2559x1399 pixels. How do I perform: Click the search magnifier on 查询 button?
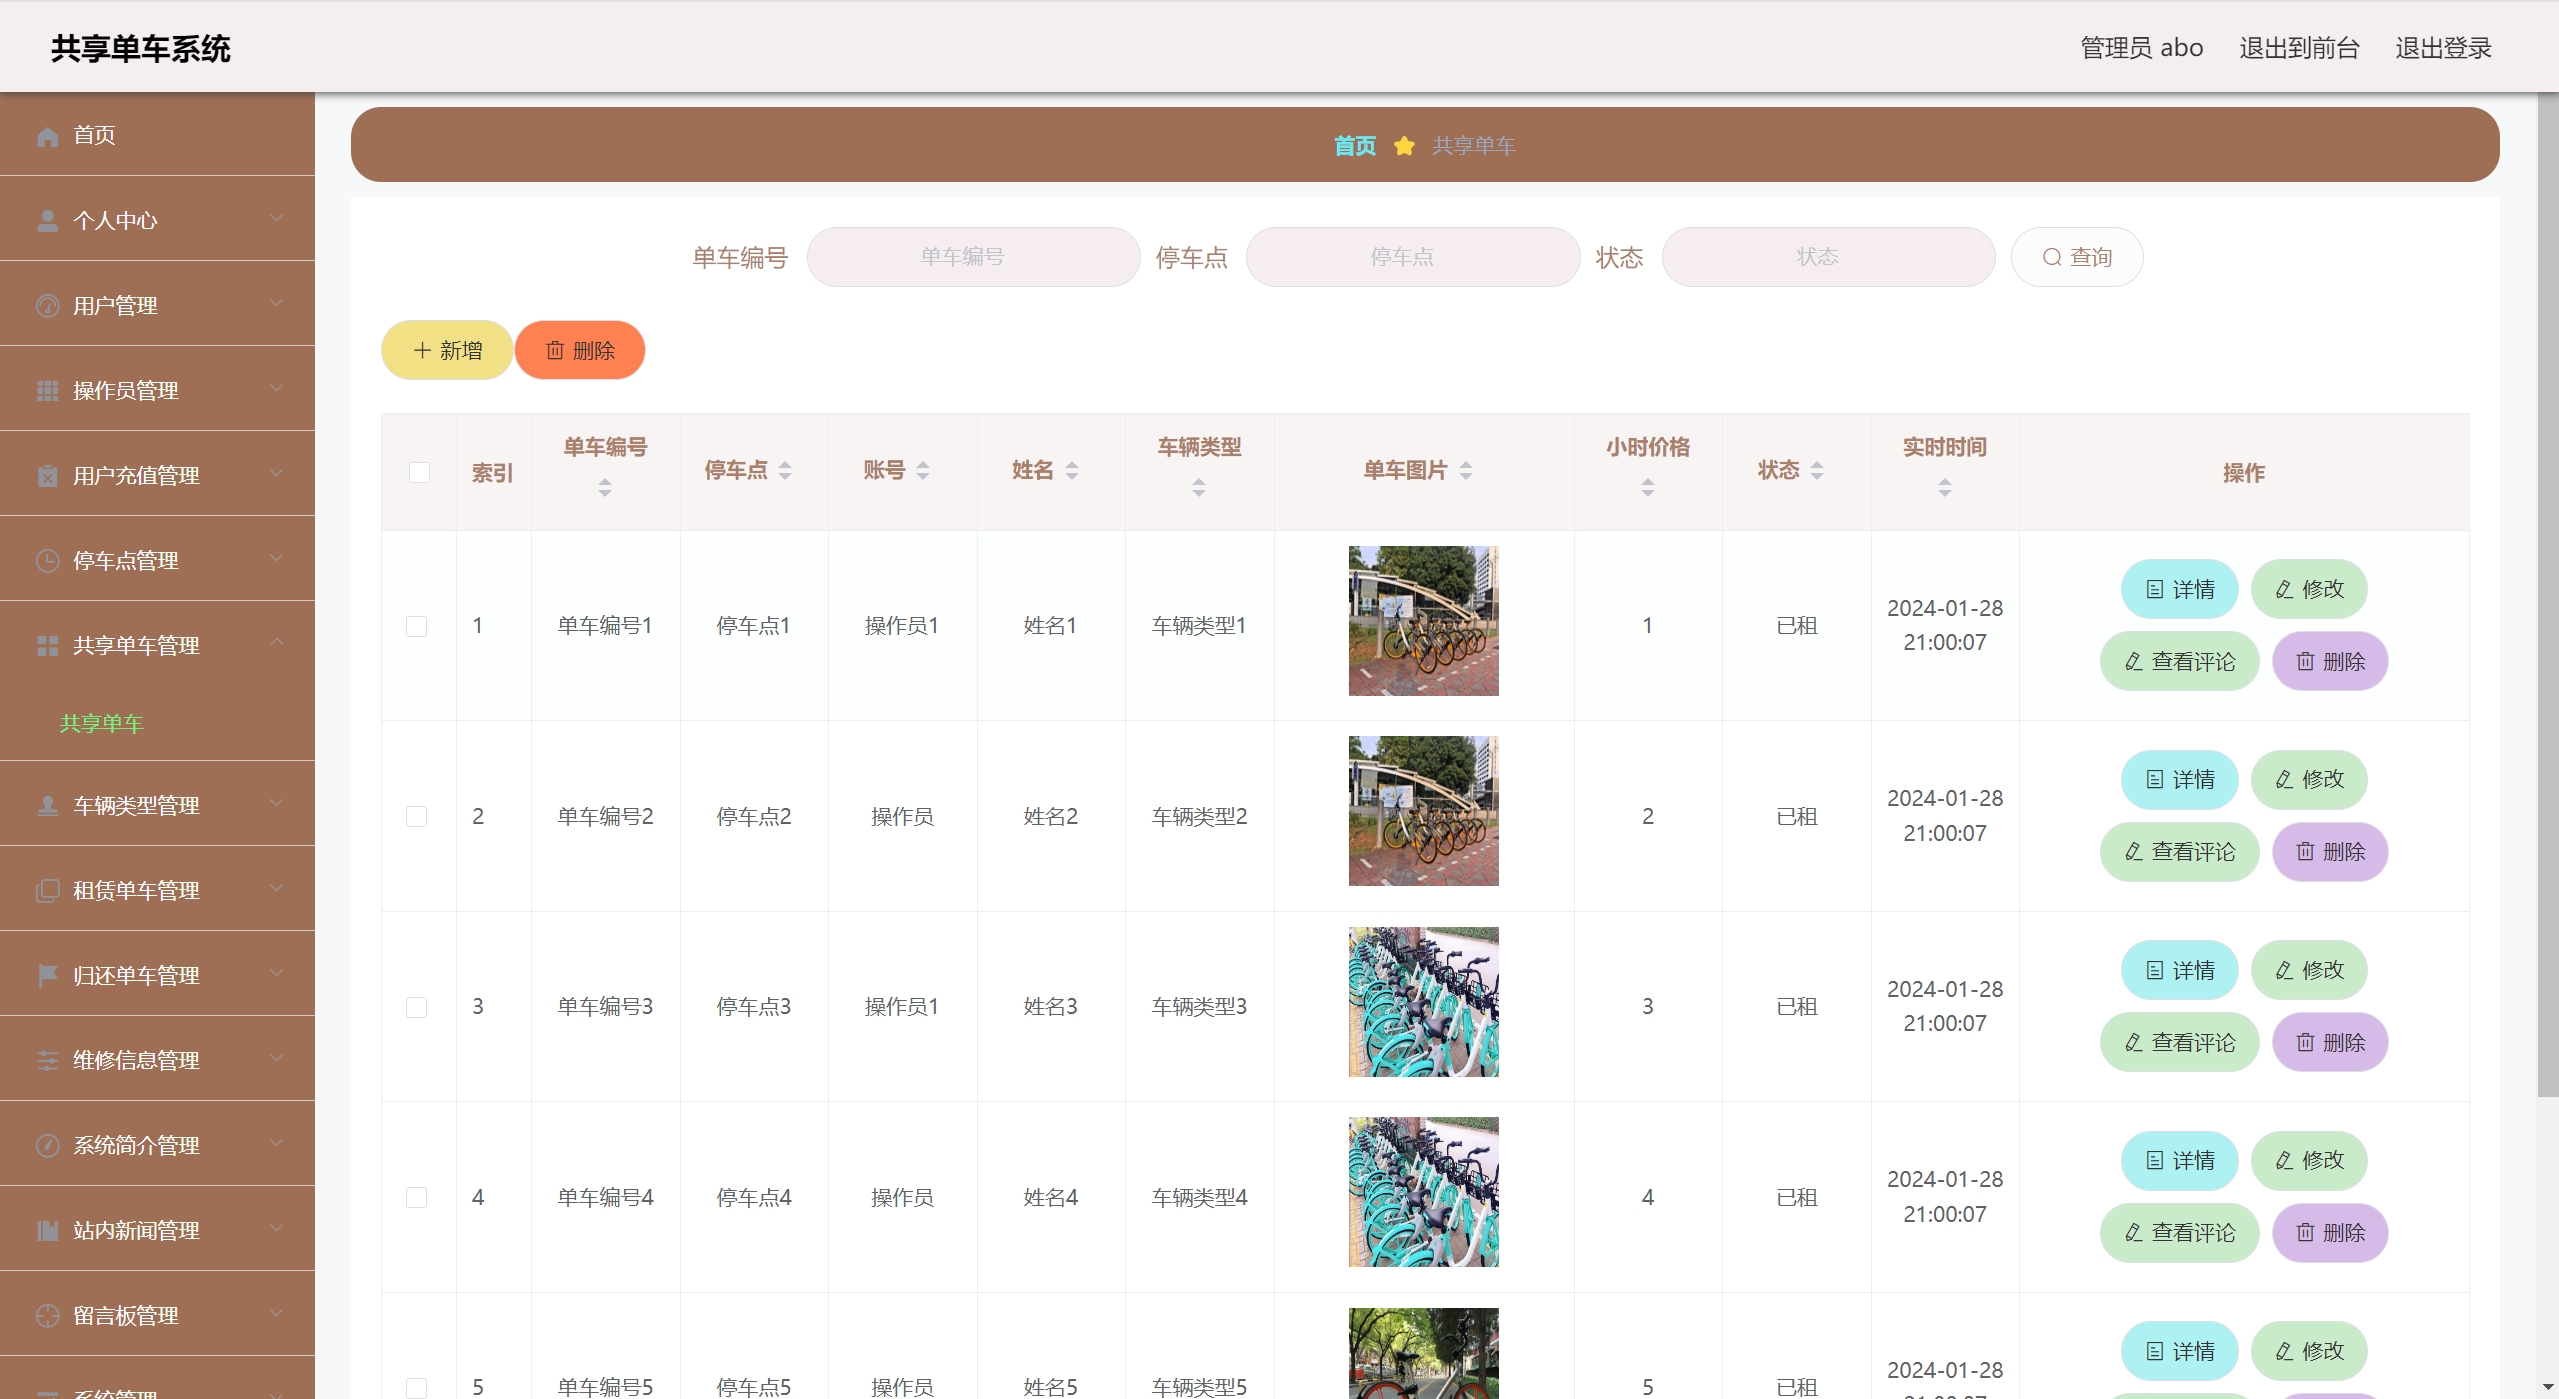click(x=2052, y=258)
